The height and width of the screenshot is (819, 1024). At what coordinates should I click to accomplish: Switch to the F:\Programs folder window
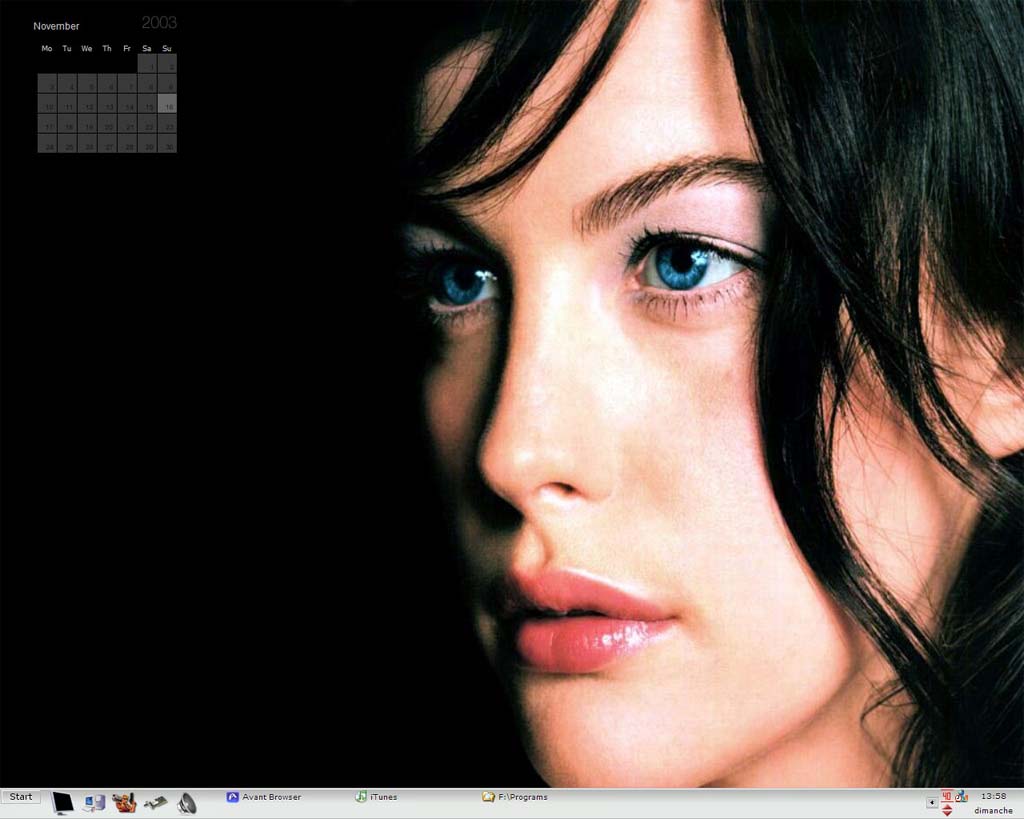(x=515, y=797)
